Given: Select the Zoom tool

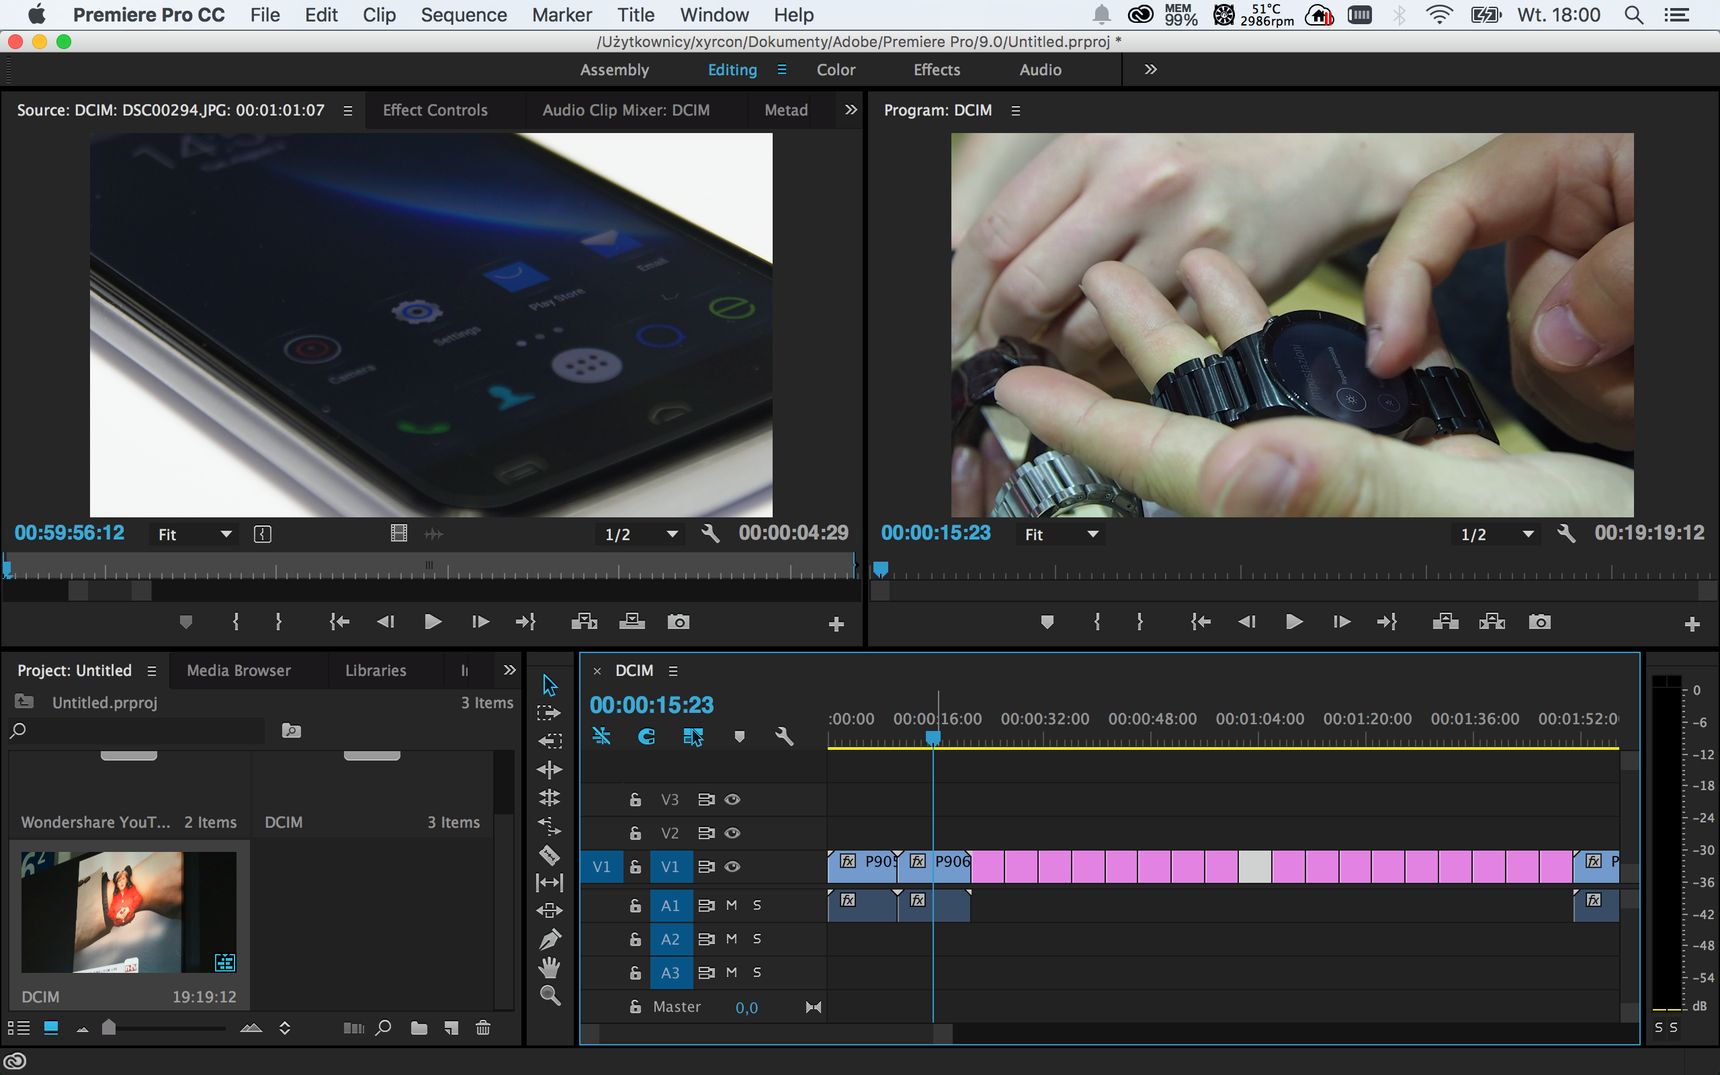Looking at the screenshot, I should click(549, 995).
